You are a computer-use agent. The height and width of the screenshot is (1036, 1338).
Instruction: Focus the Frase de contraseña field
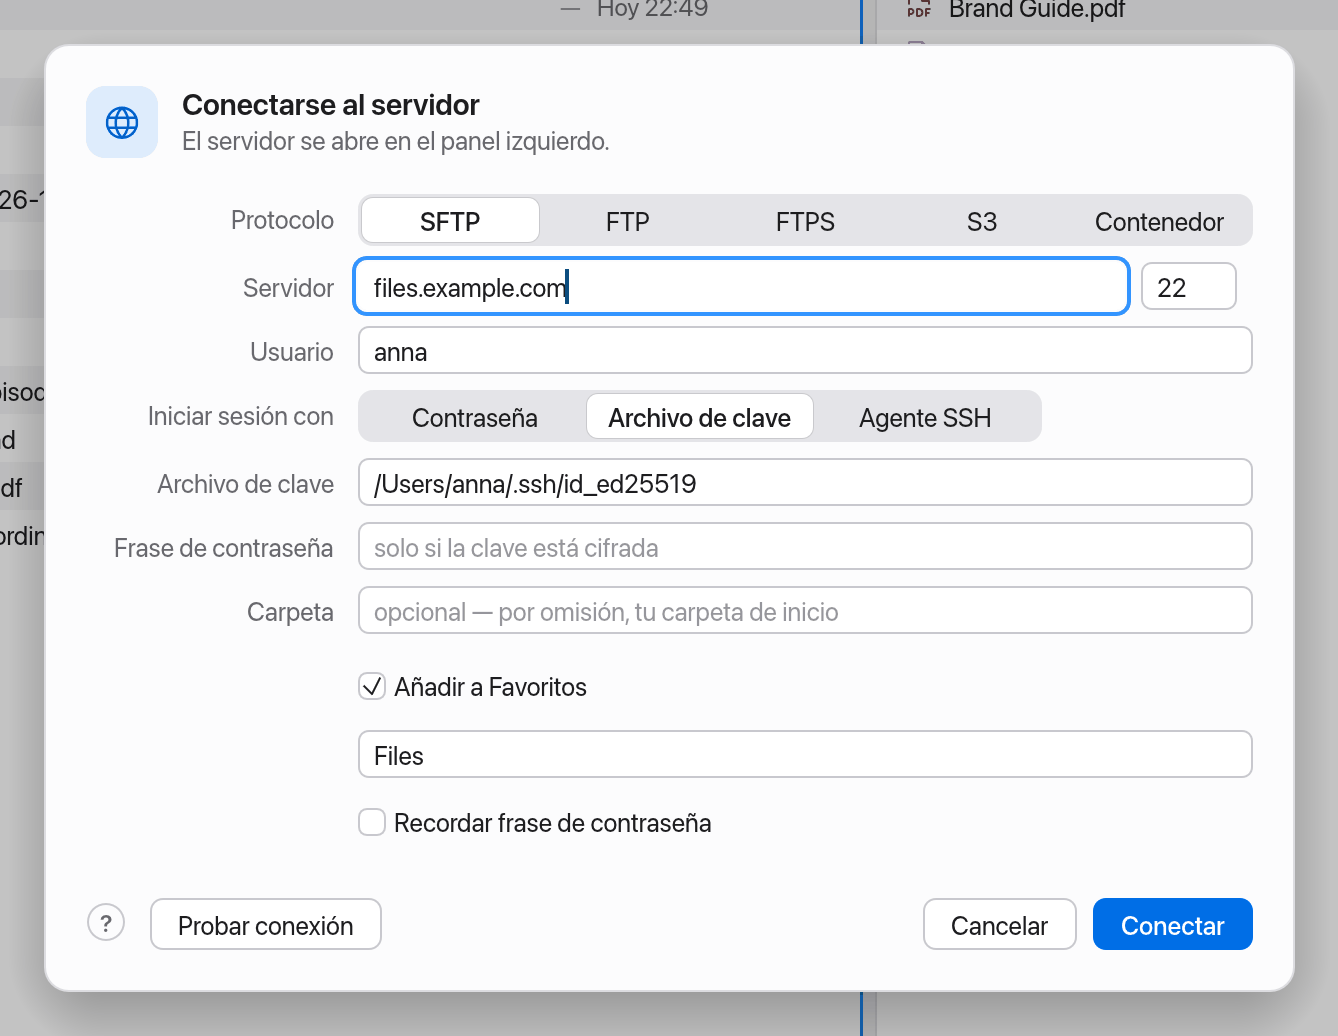[805, 547]
